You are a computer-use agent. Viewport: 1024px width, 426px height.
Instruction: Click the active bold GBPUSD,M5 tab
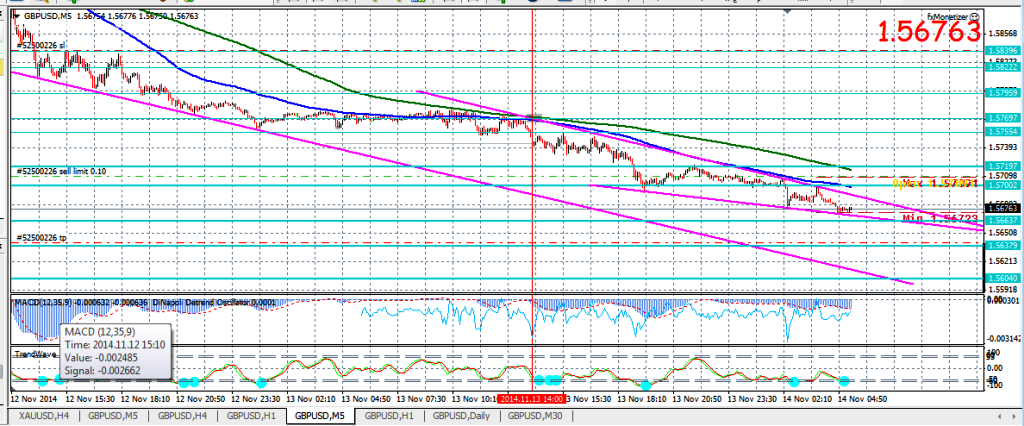coord(320,416)
